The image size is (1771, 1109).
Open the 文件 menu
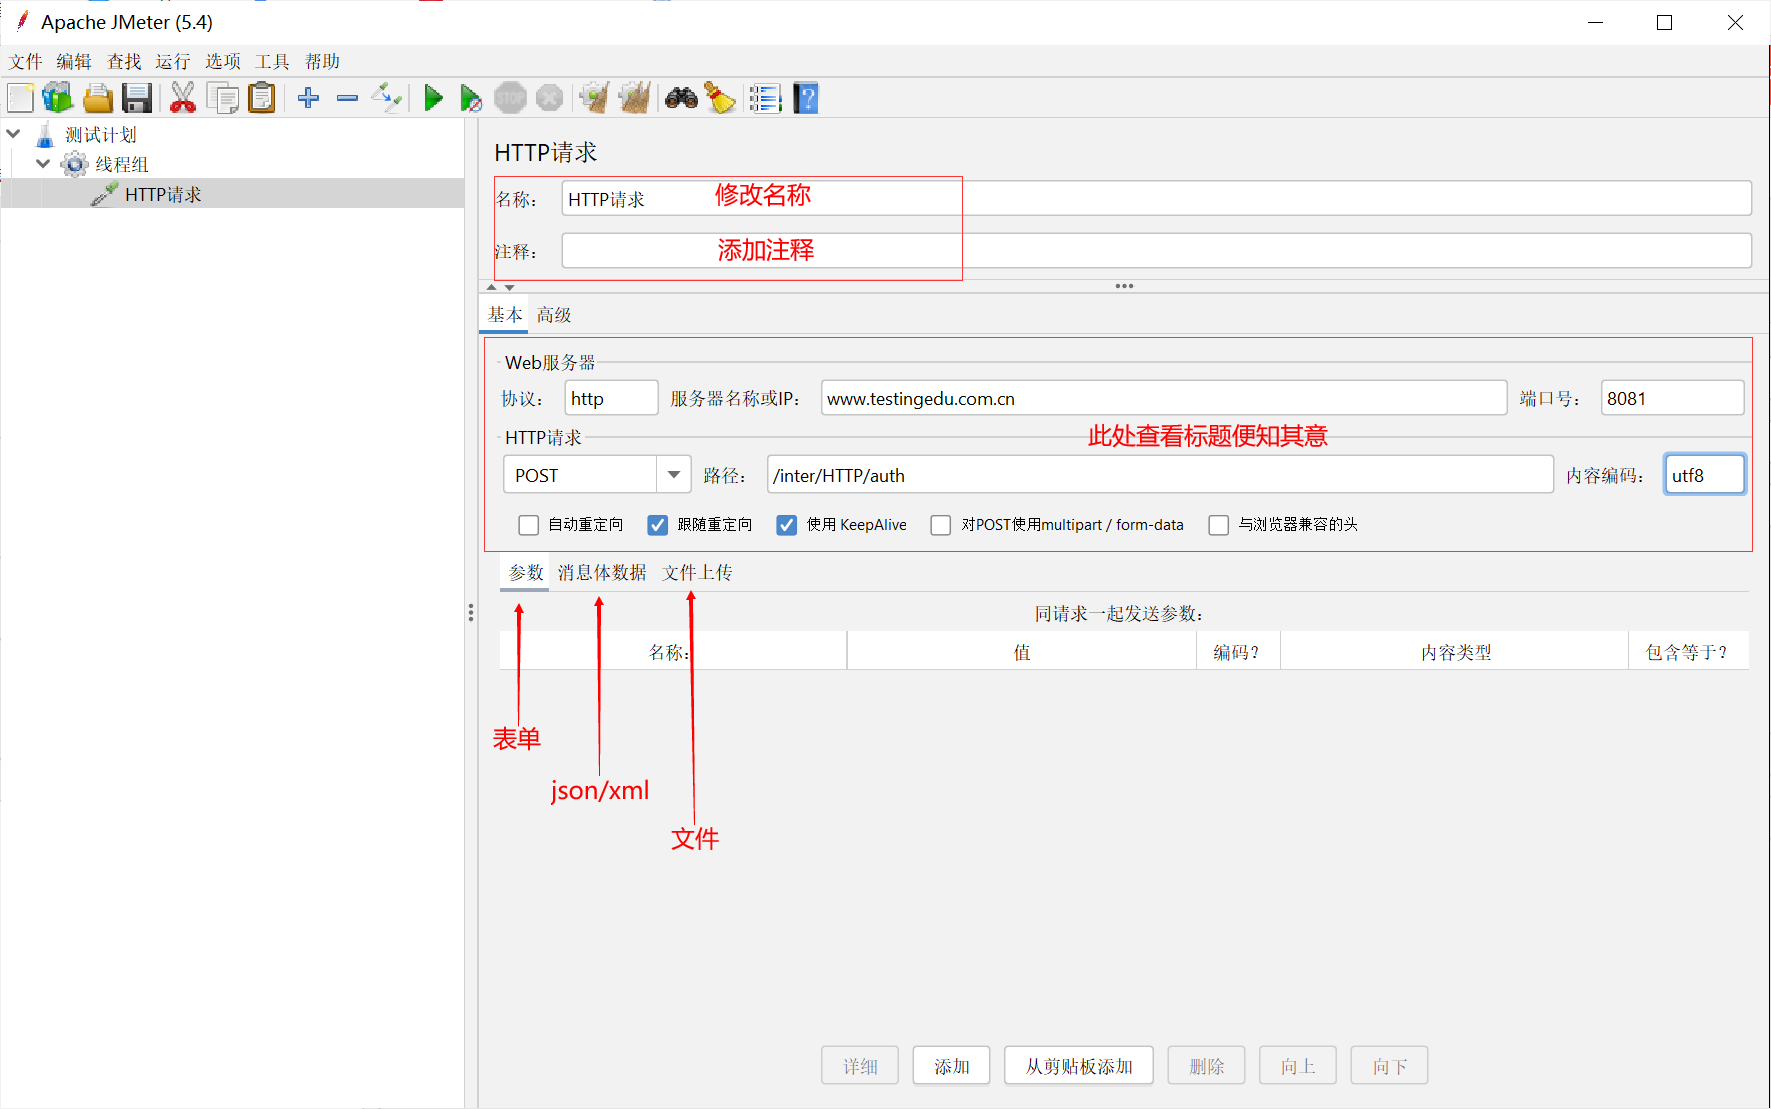[x=26, y=62]
